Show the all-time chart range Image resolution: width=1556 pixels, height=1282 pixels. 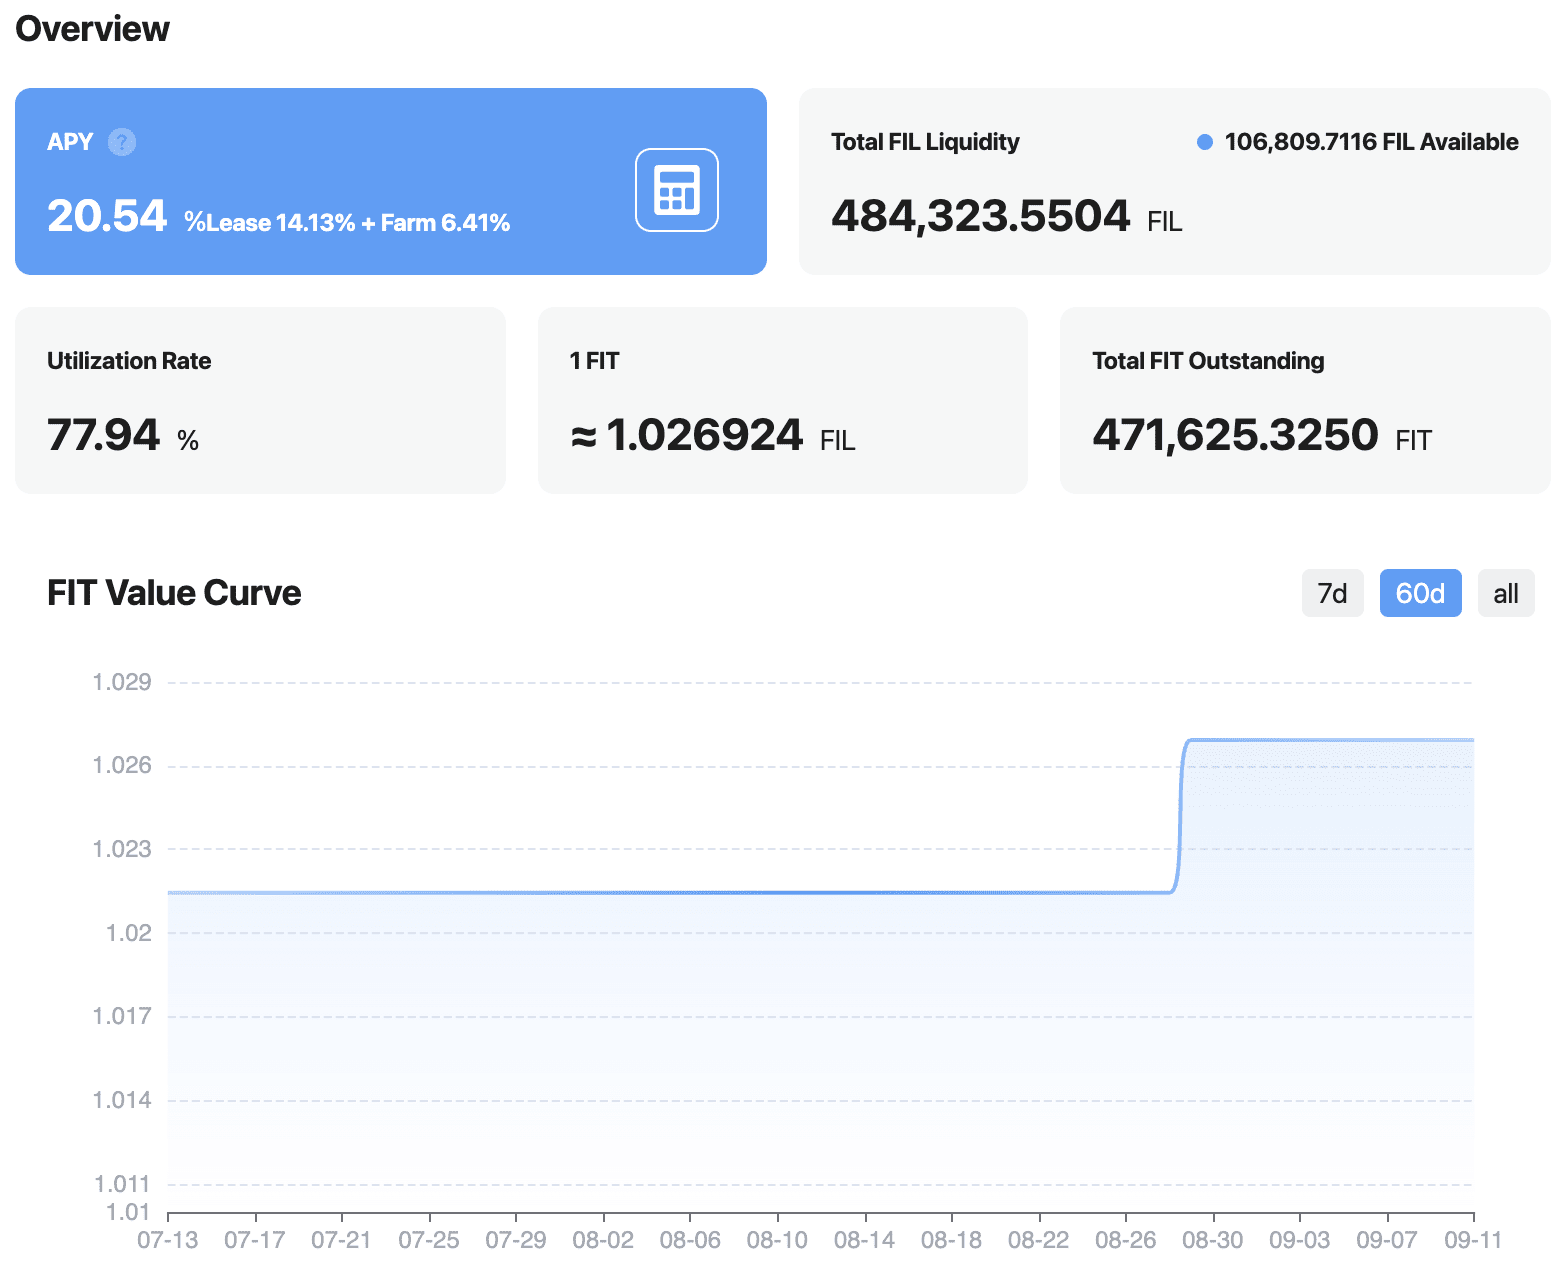coord(1505,593)
